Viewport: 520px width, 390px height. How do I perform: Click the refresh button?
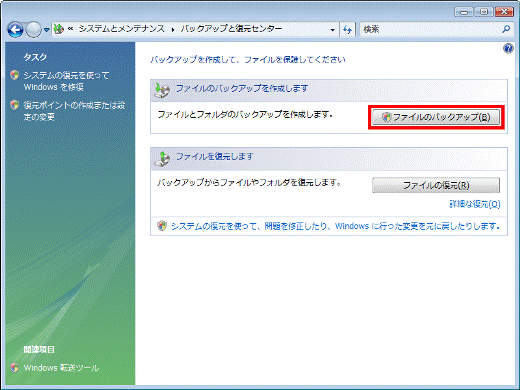tap(347, 30)
